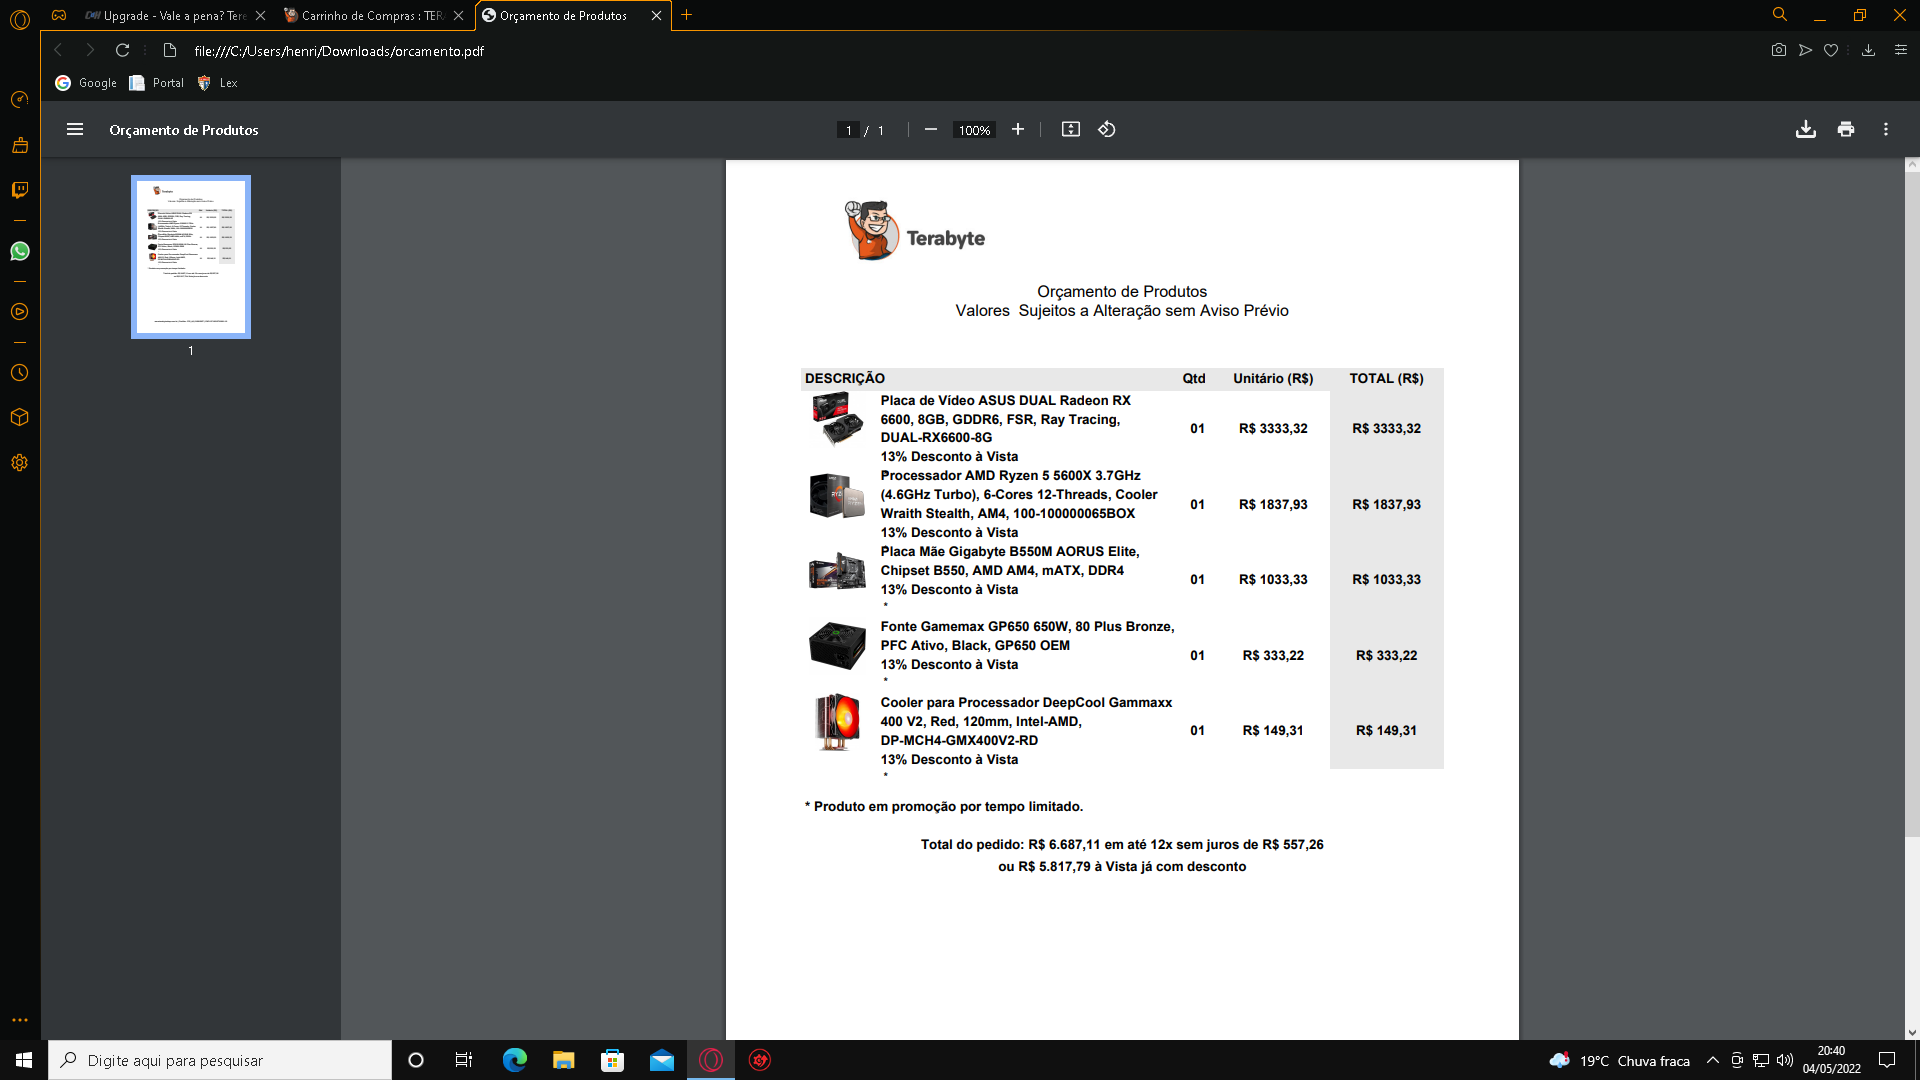
Task: Open History clock sidebar icon
Action: pyautogui.click(x=19, y=373)
